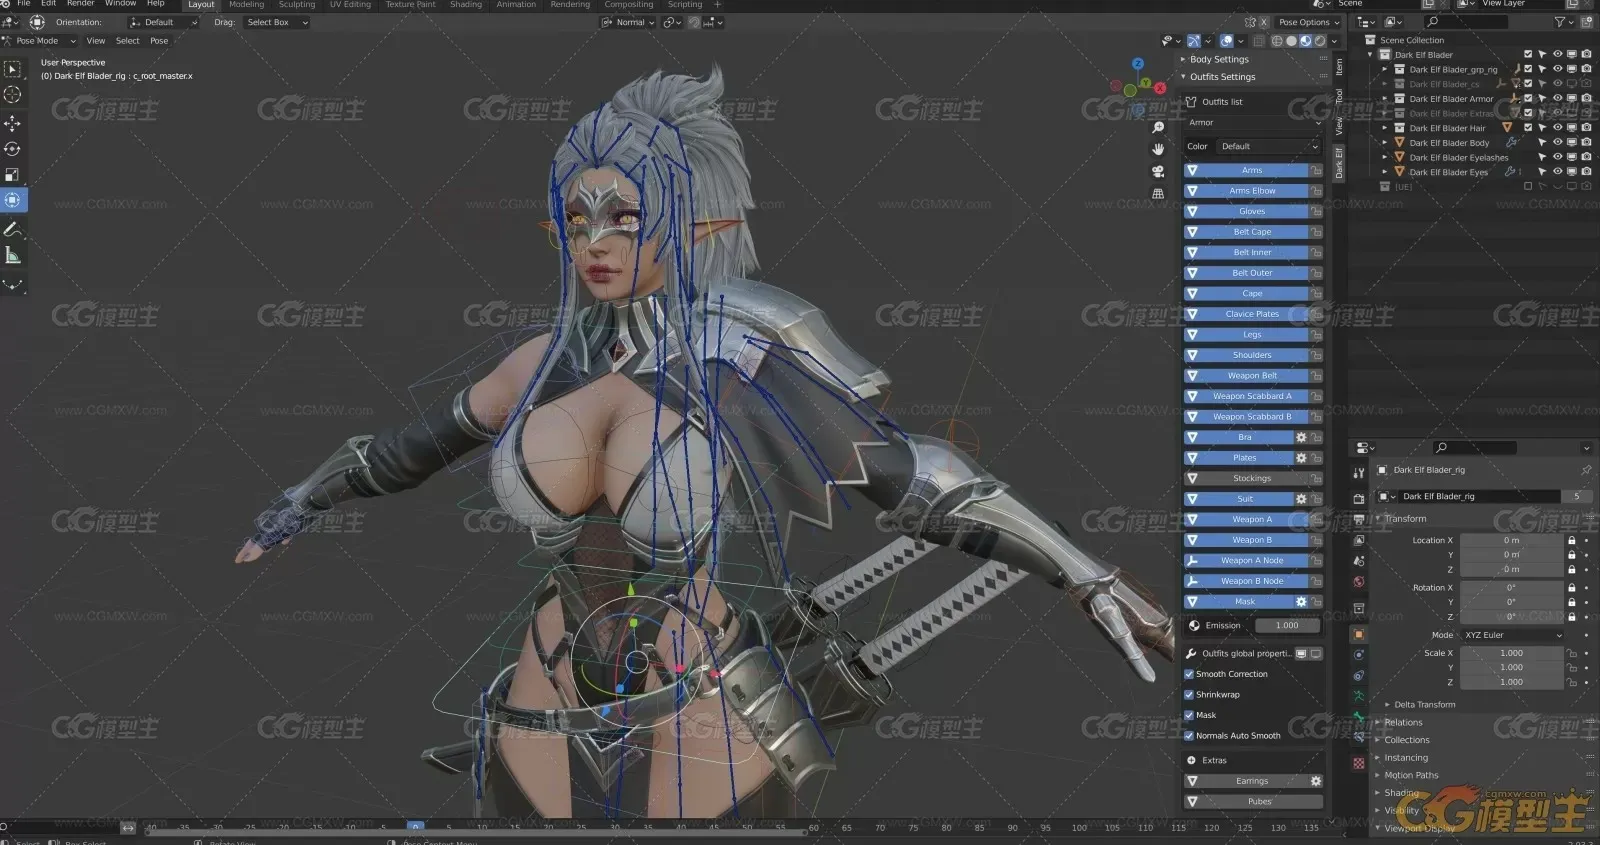
Task: Open the Pose menu in viewport header
Action: point(159,41)
